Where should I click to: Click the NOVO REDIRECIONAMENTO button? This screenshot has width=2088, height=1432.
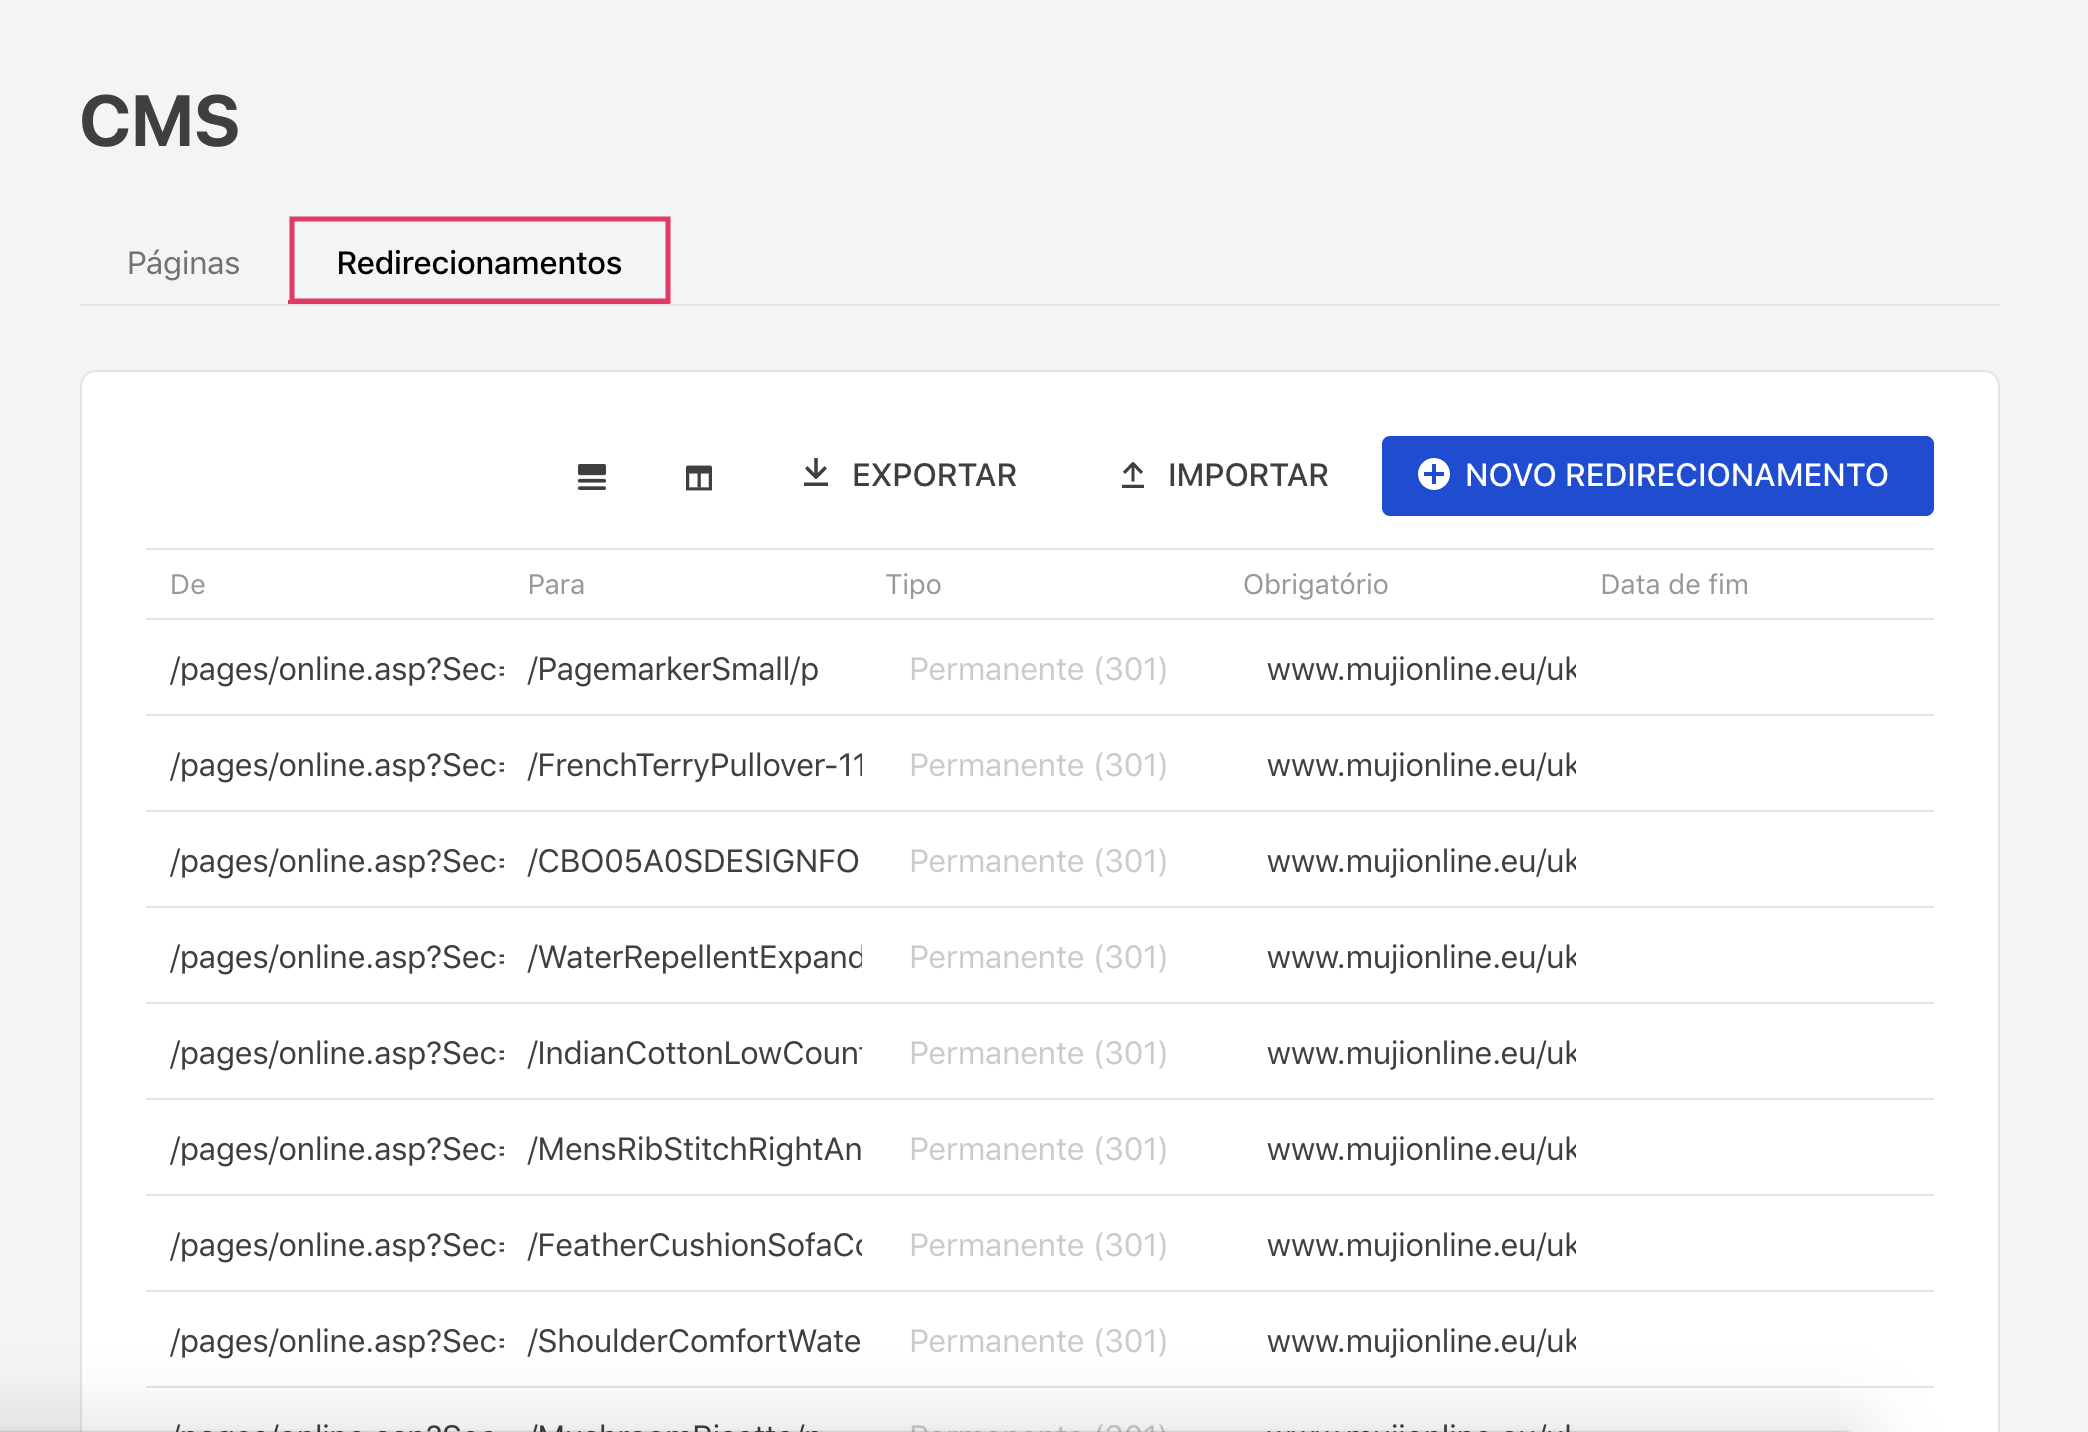[1657, 476]
